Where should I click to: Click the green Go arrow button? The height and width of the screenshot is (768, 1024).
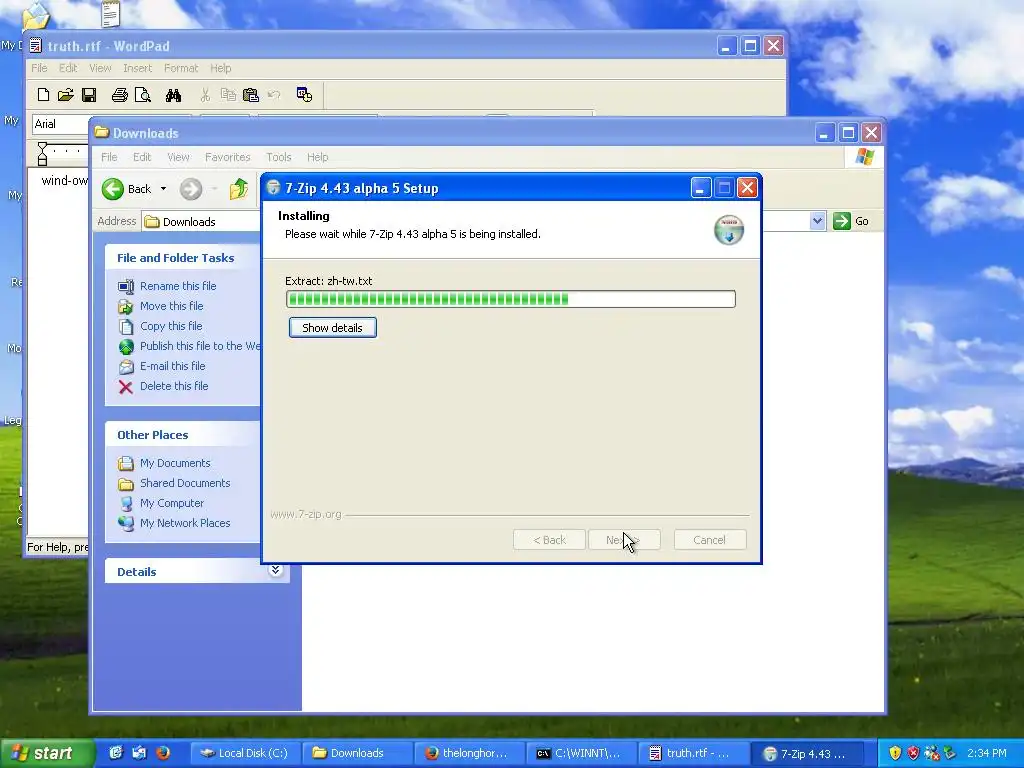(842, 221)
